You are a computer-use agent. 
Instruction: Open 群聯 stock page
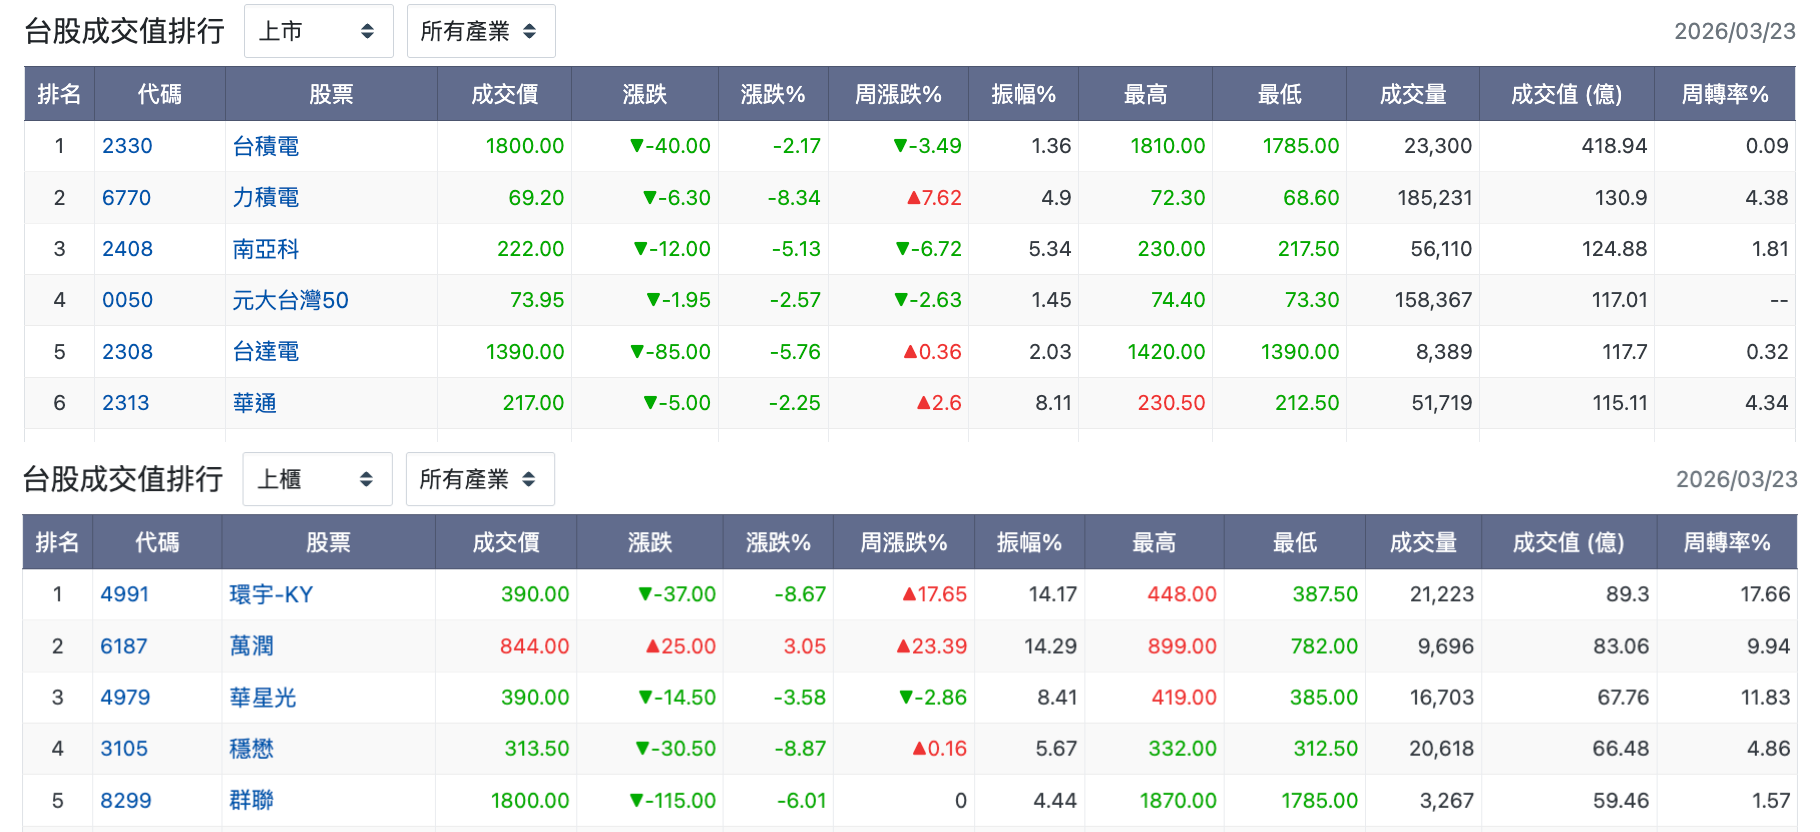(252, 800)
